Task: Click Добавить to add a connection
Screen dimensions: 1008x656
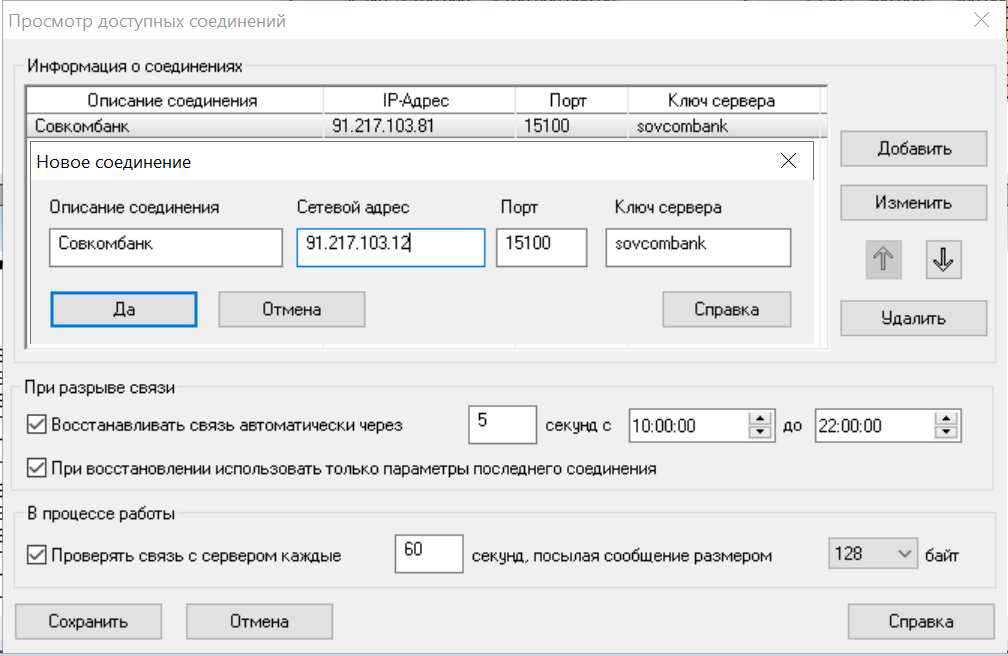Action: 913,149
